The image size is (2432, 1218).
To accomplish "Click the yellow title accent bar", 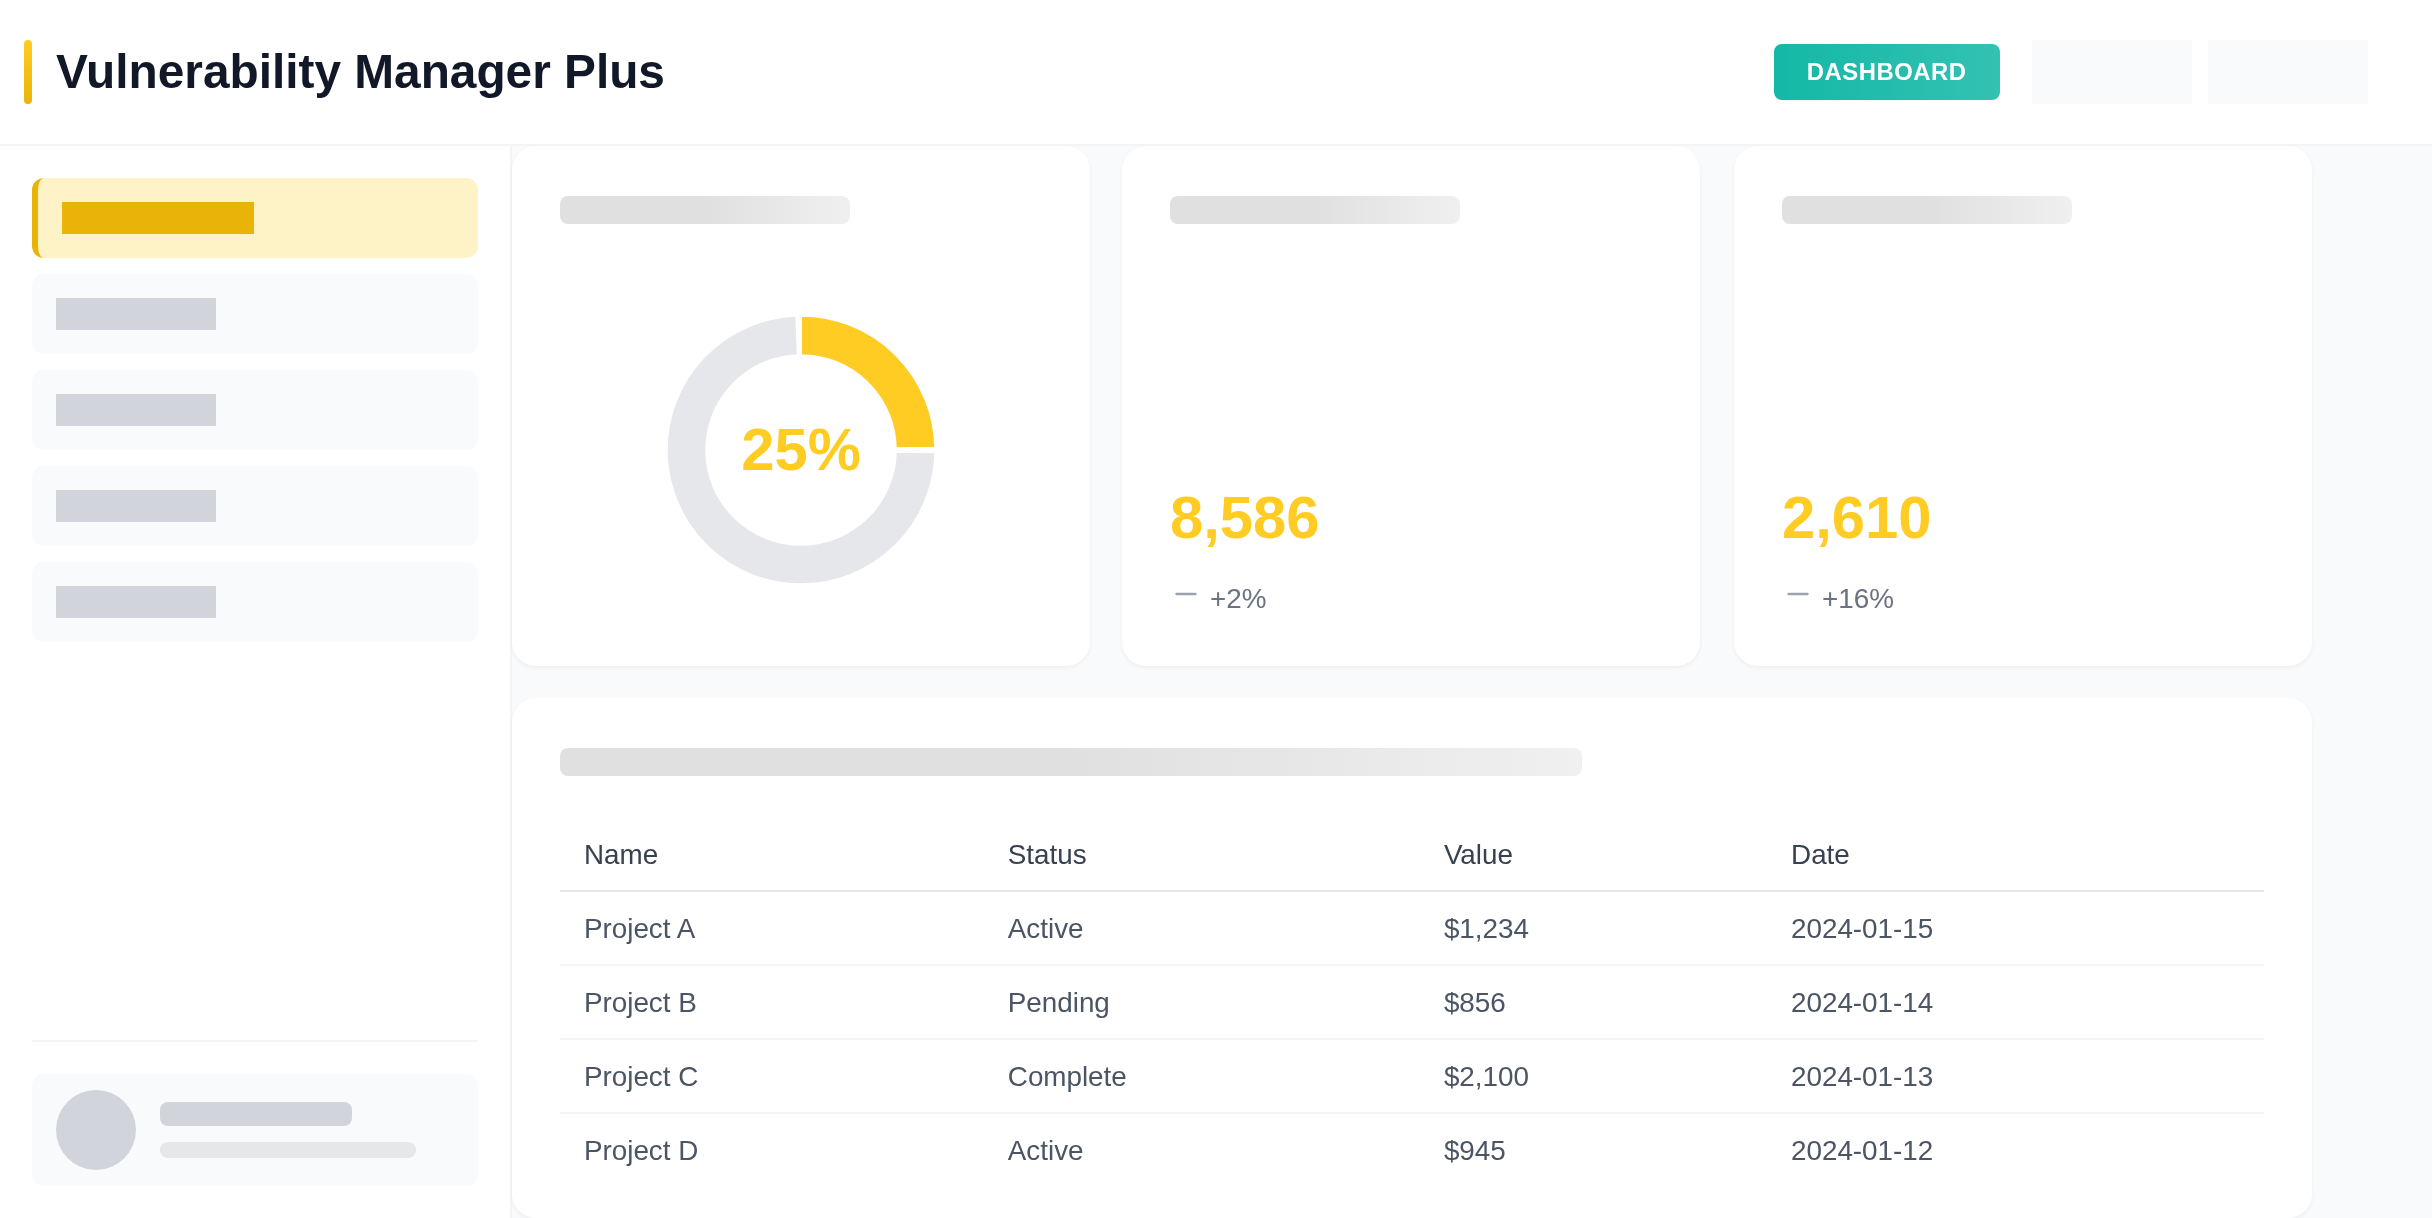I will point(28,72).
